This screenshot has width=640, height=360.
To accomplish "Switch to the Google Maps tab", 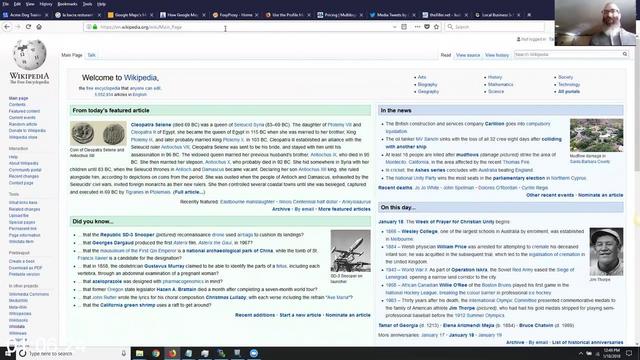I will 131,15.
